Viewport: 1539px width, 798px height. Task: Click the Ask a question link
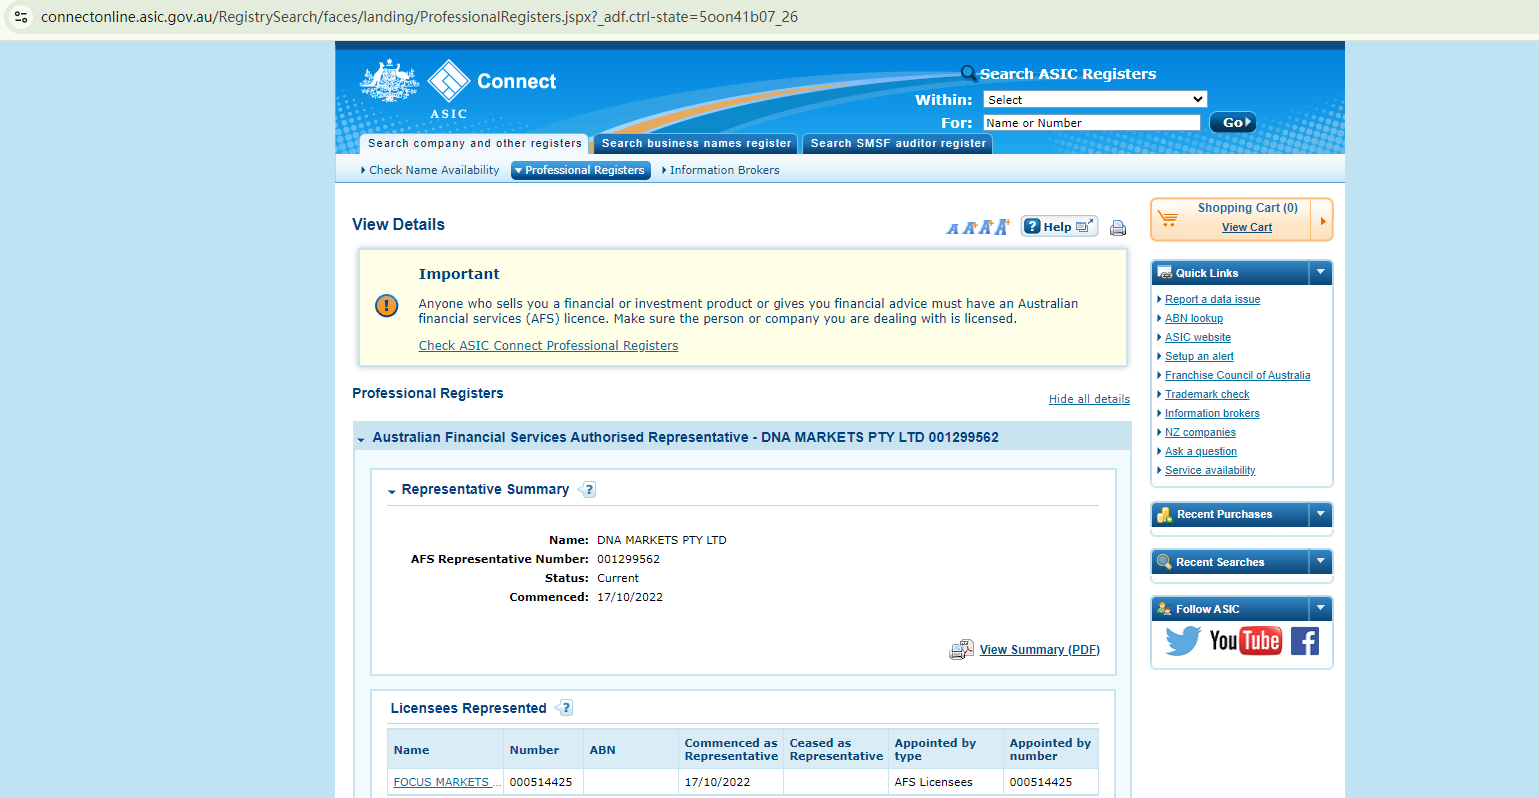pyautogui.click(x=1201, y=451)
